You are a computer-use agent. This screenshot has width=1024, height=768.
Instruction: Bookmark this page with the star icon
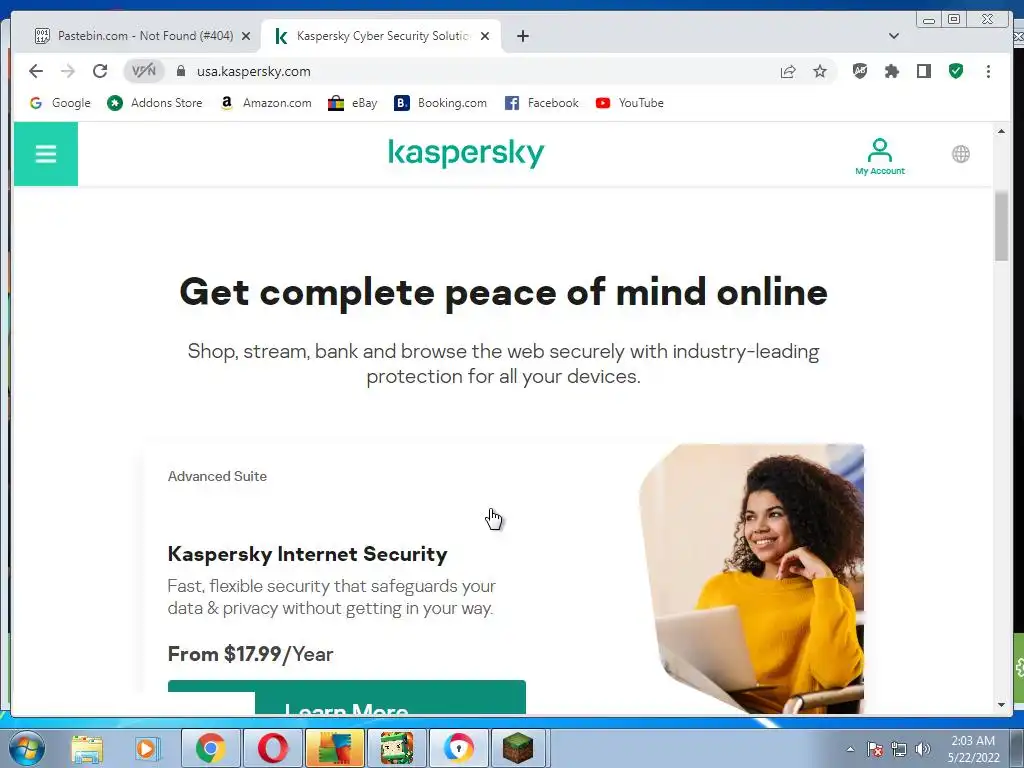tap(820, 71)
